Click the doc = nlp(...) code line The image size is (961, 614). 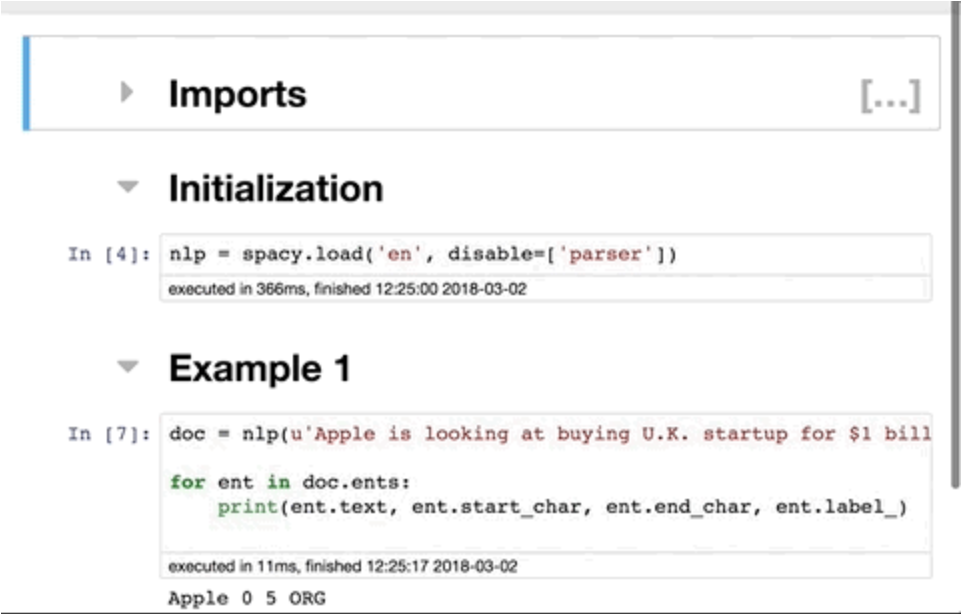(x=550, y=434)
